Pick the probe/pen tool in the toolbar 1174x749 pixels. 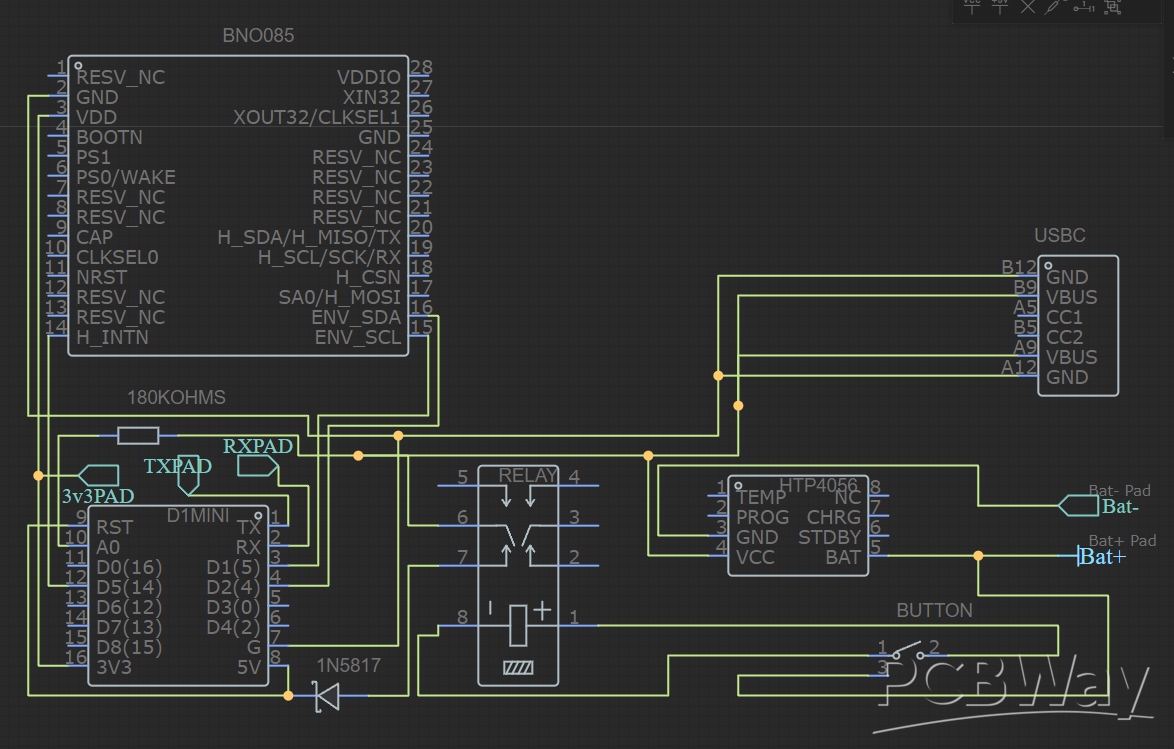pos(1053,8)
